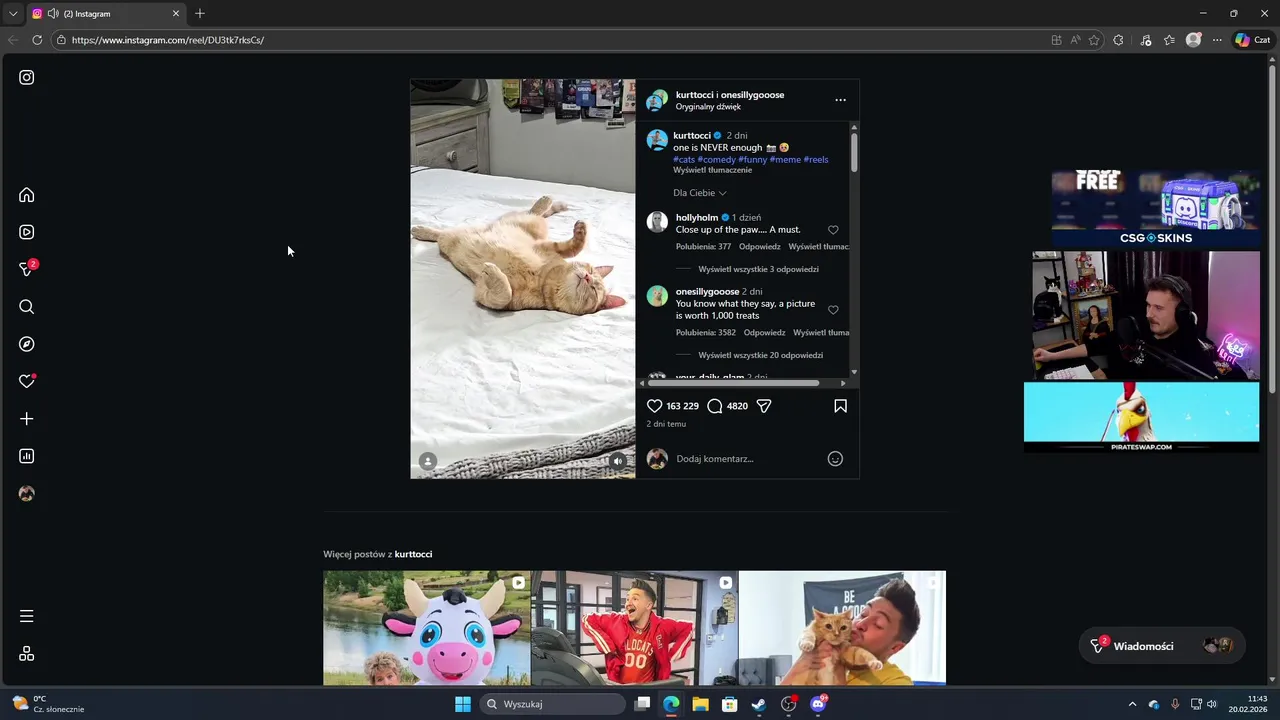Open Instagram home via logo icon

[x=27, y=77]
